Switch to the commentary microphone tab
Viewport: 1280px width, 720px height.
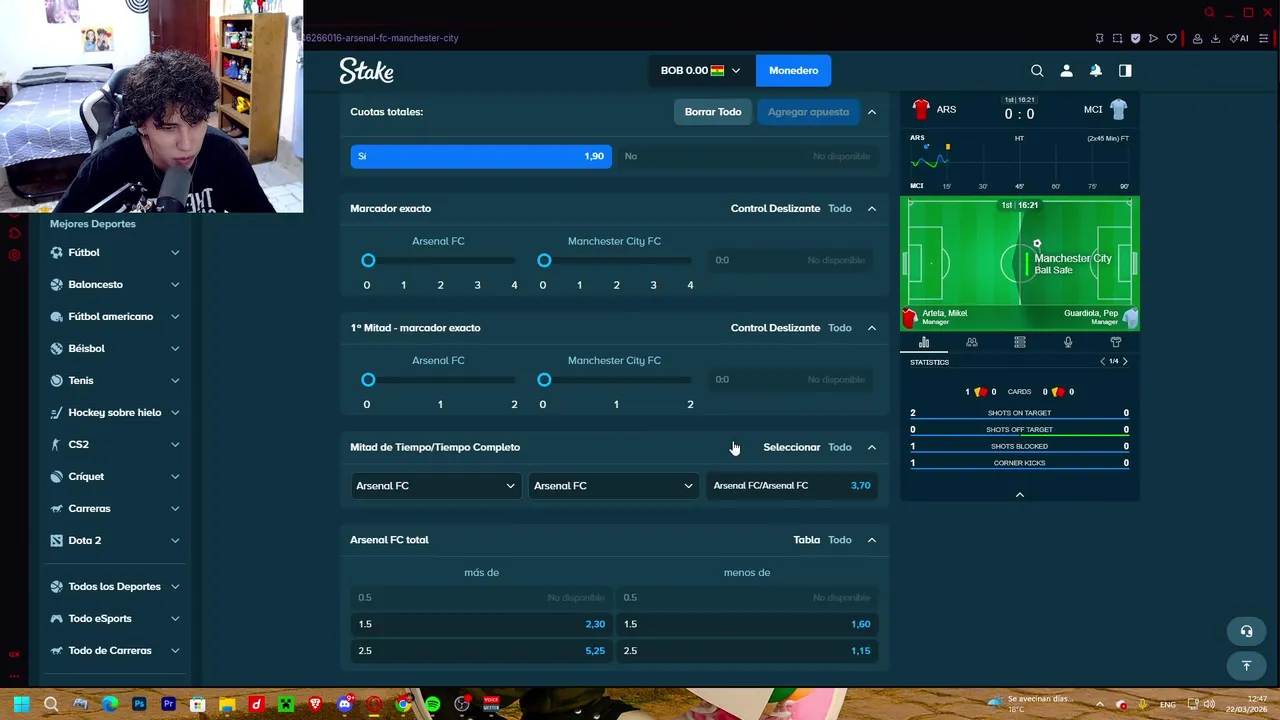point(1068,342)
